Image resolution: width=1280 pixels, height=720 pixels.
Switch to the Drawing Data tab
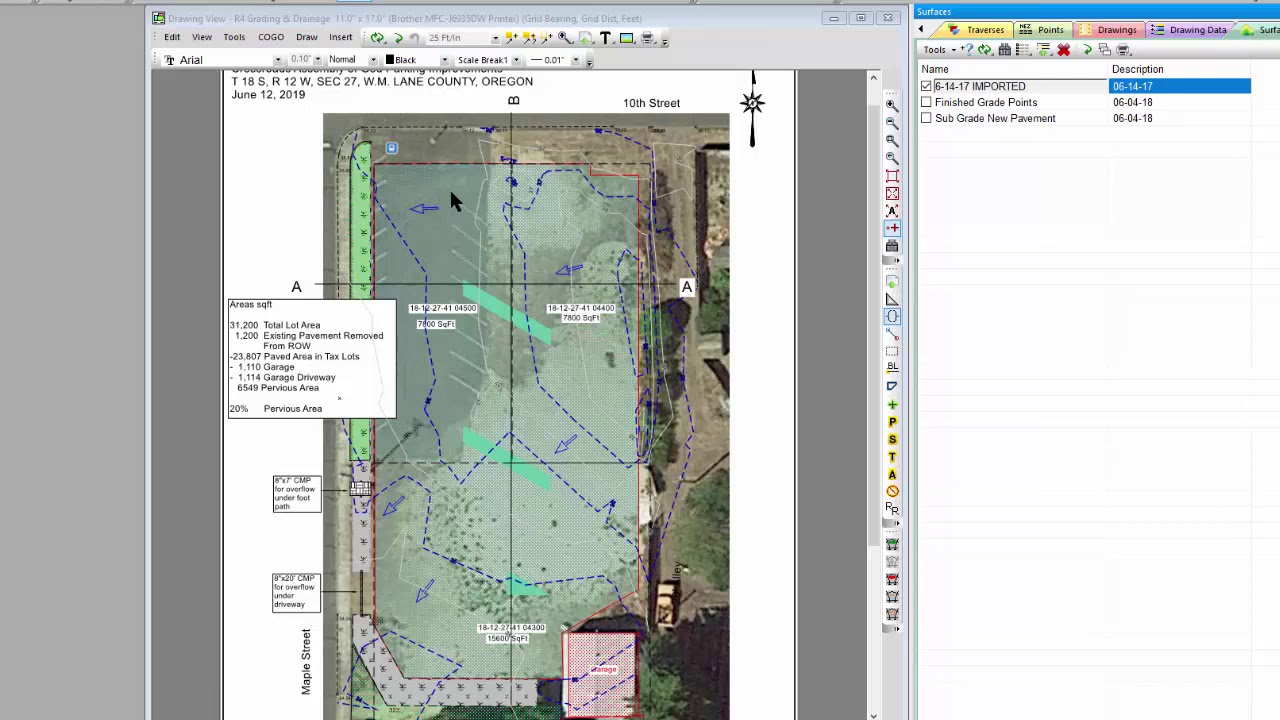tap(1189, 30)
